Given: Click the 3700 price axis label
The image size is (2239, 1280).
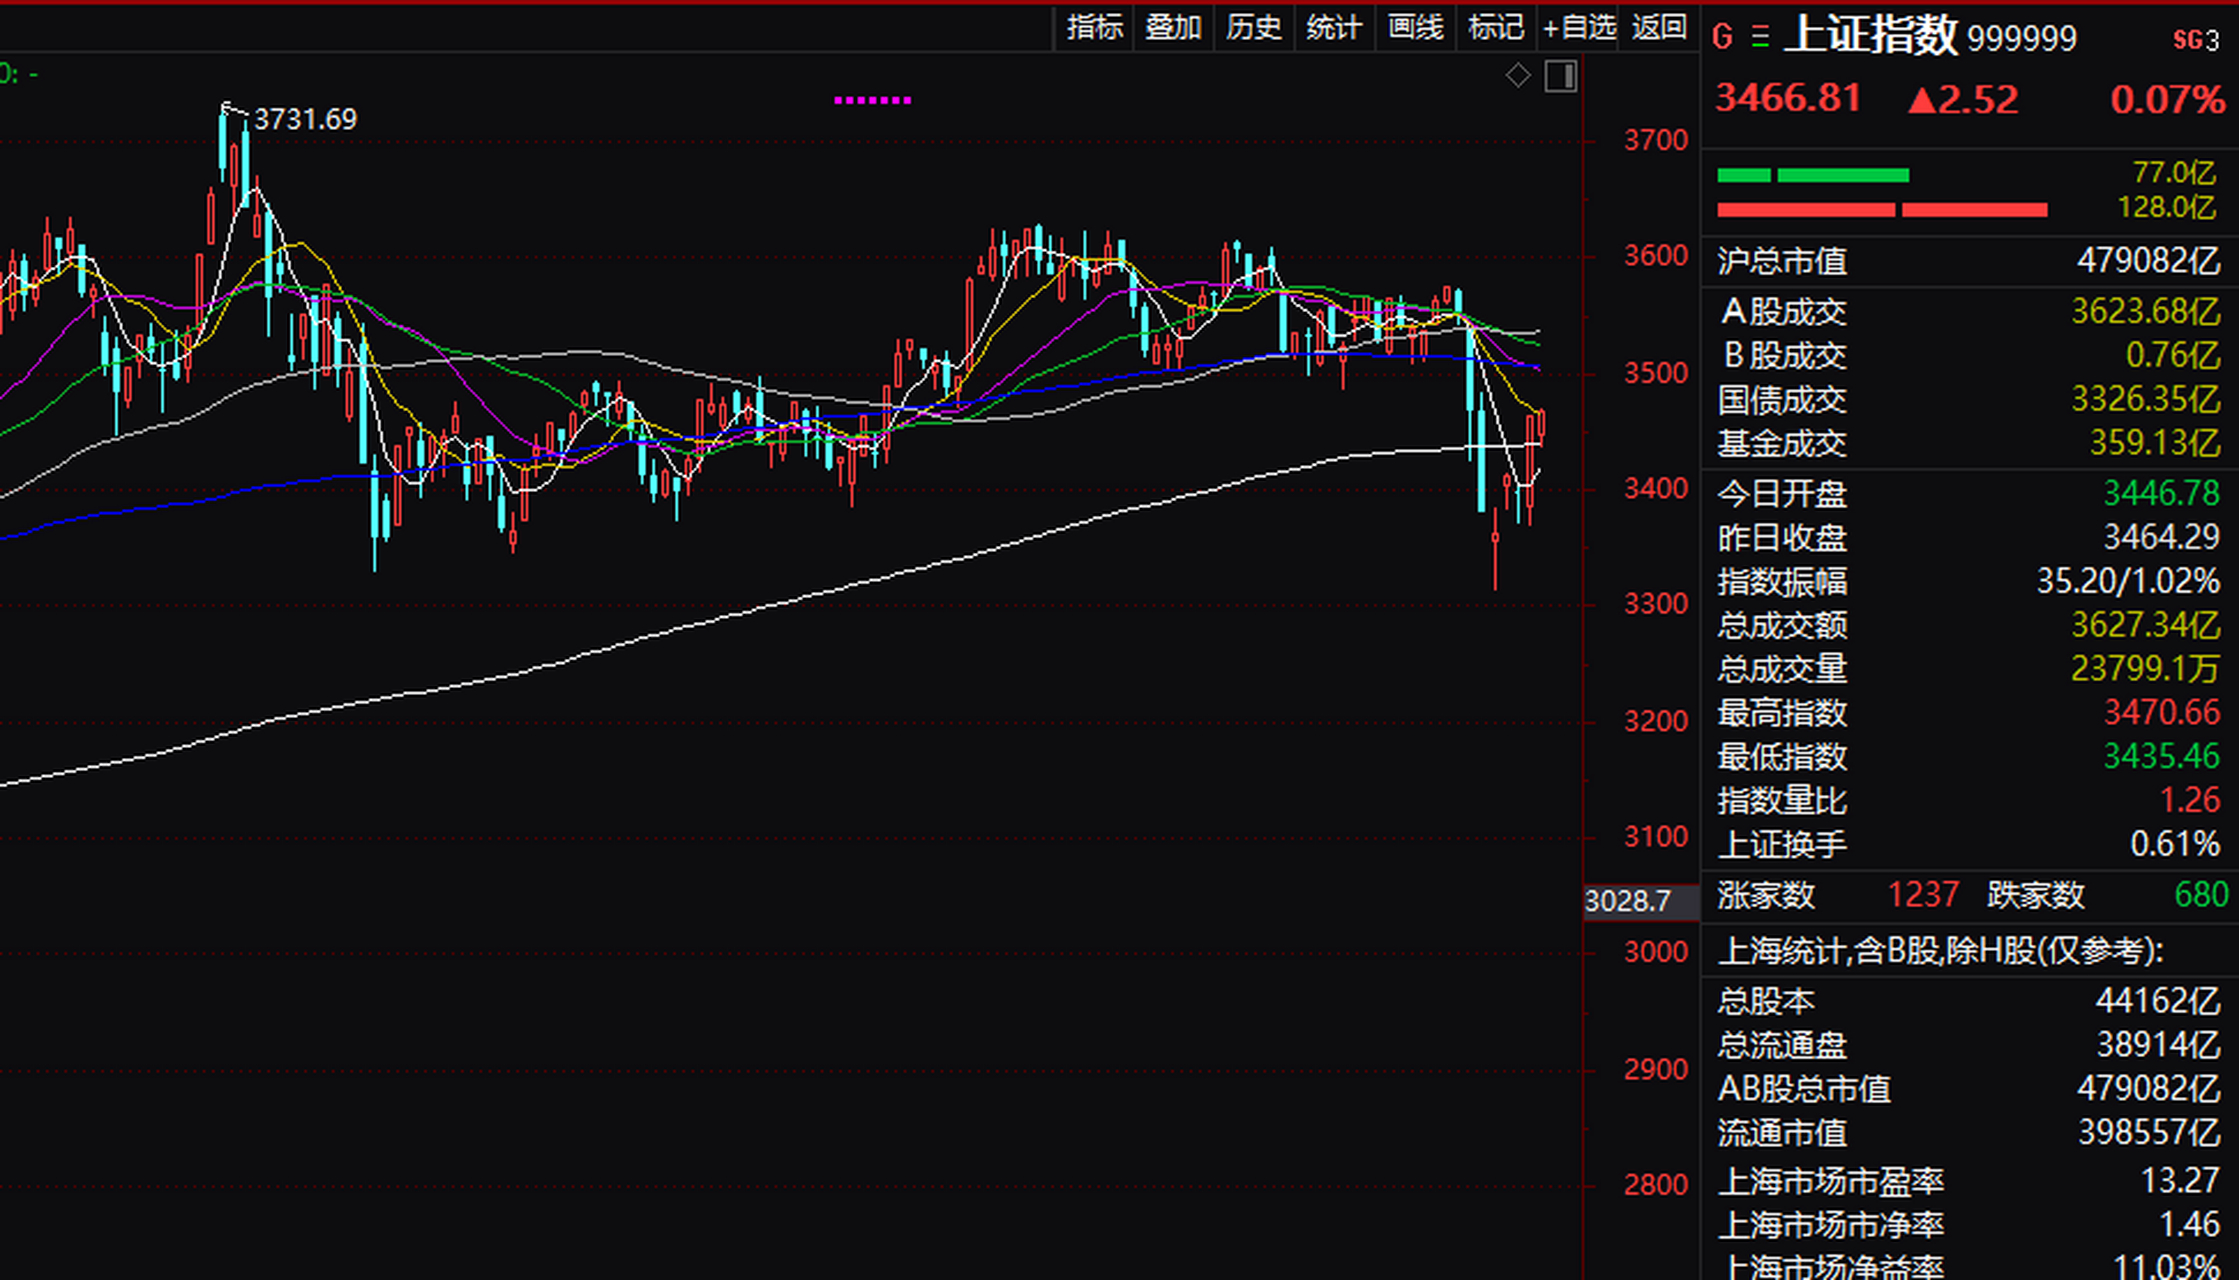Looking at the screenshot, I should [x=1656, y=140].
